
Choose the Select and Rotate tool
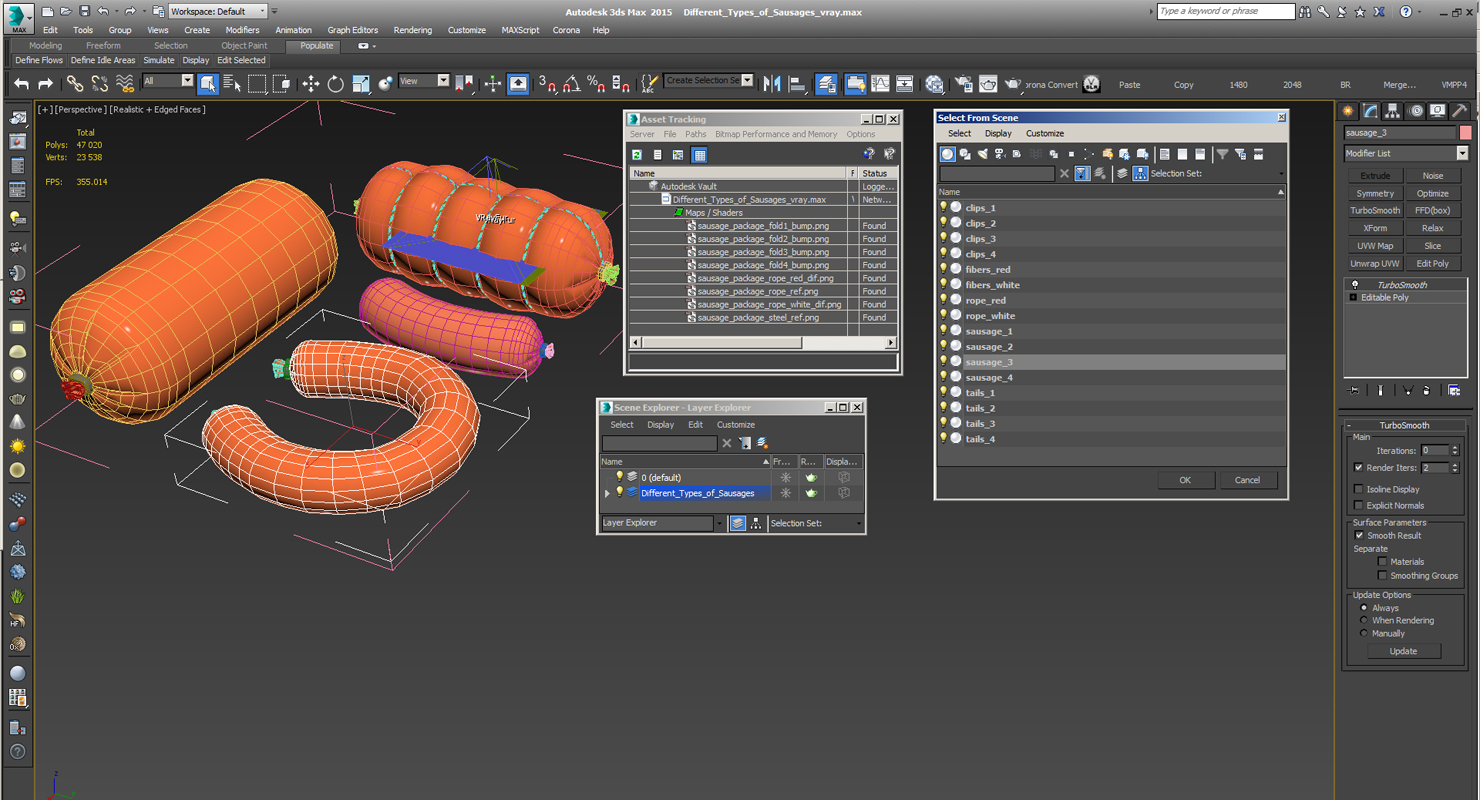point(336,84)
